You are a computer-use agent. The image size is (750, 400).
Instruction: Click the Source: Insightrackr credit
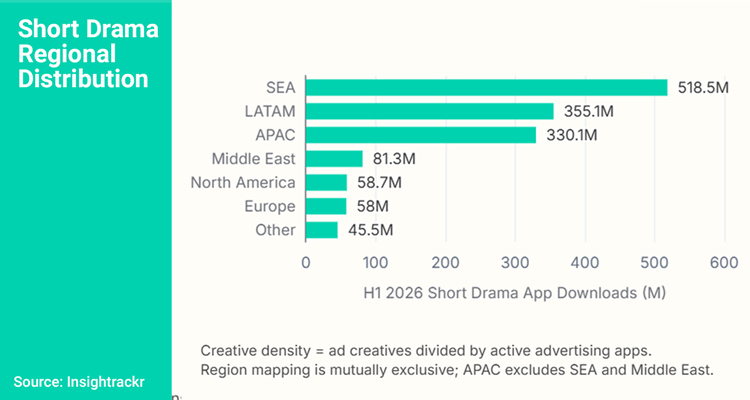click(79, 382)
